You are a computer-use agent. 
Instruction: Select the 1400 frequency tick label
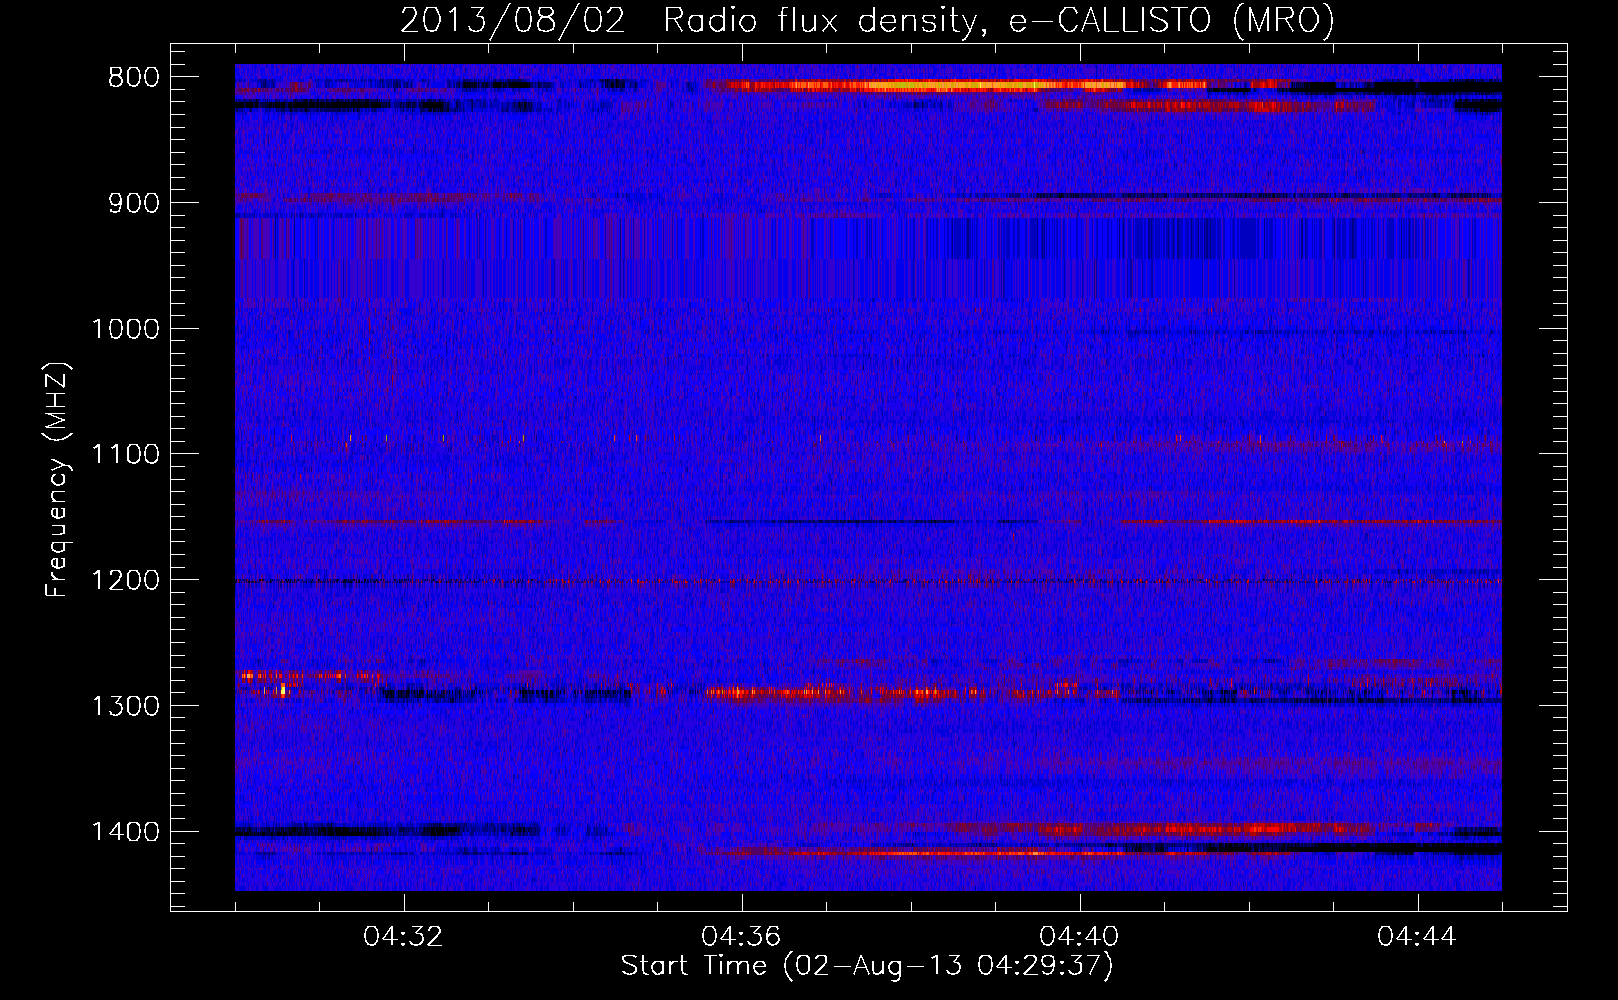click(125, 832)
